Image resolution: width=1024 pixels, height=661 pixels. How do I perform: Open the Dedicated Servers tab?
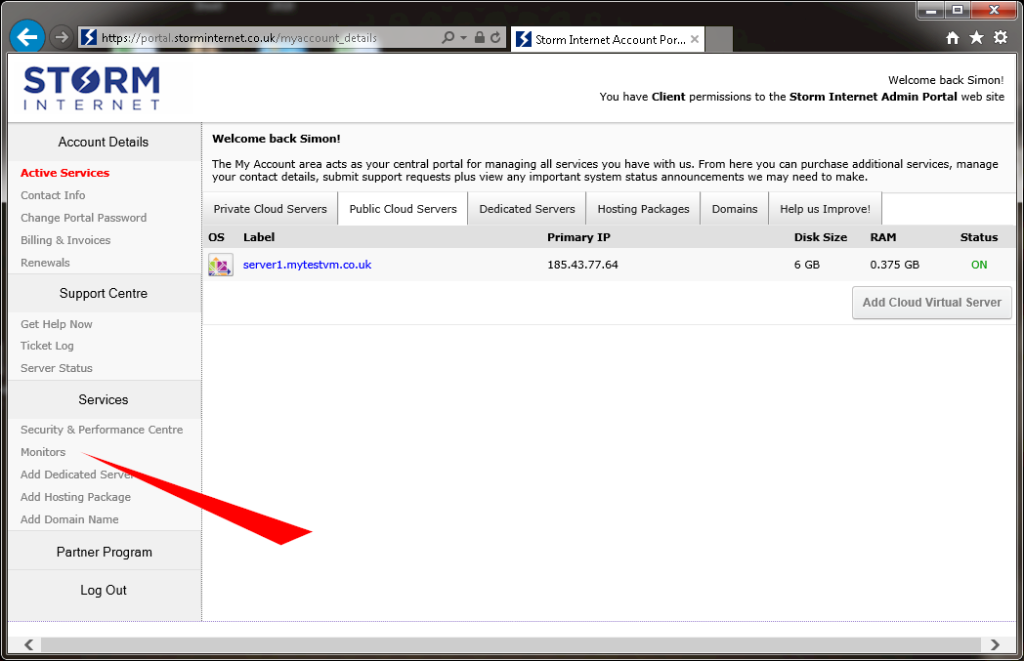pyautogui.click(x=527, y=209)
